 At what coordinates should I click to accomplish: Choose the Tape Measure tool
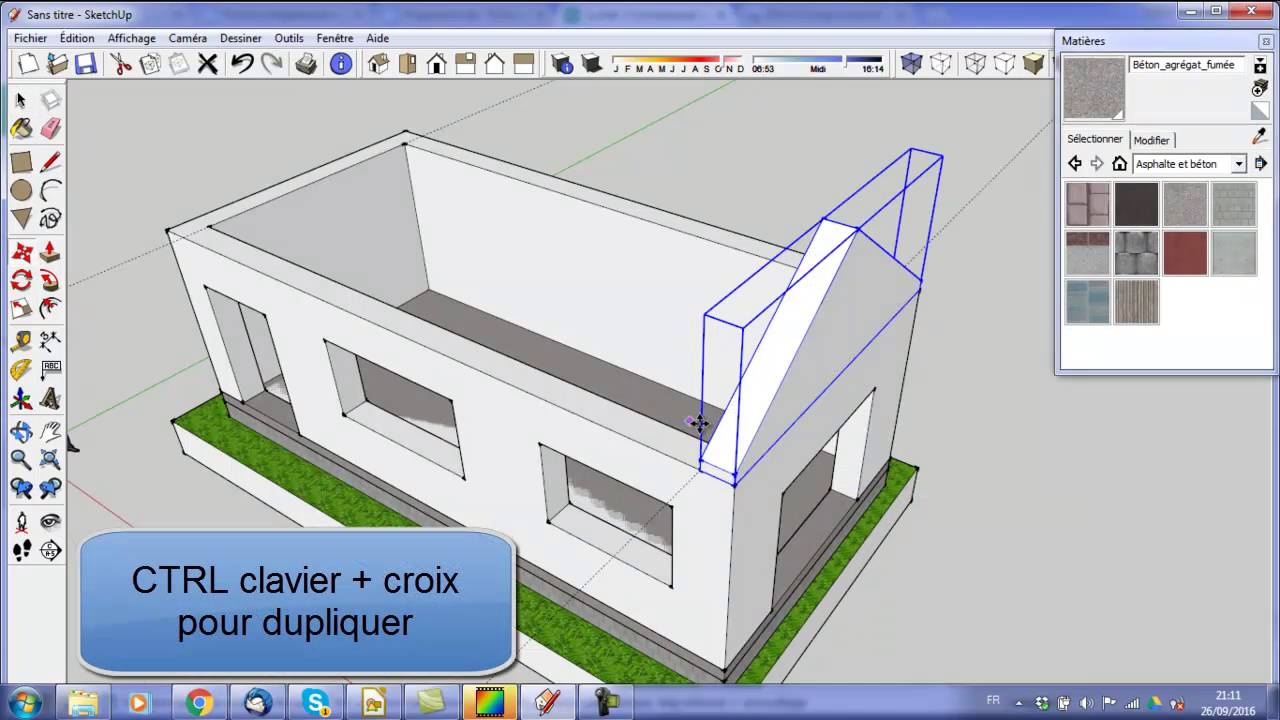(21, 343)
